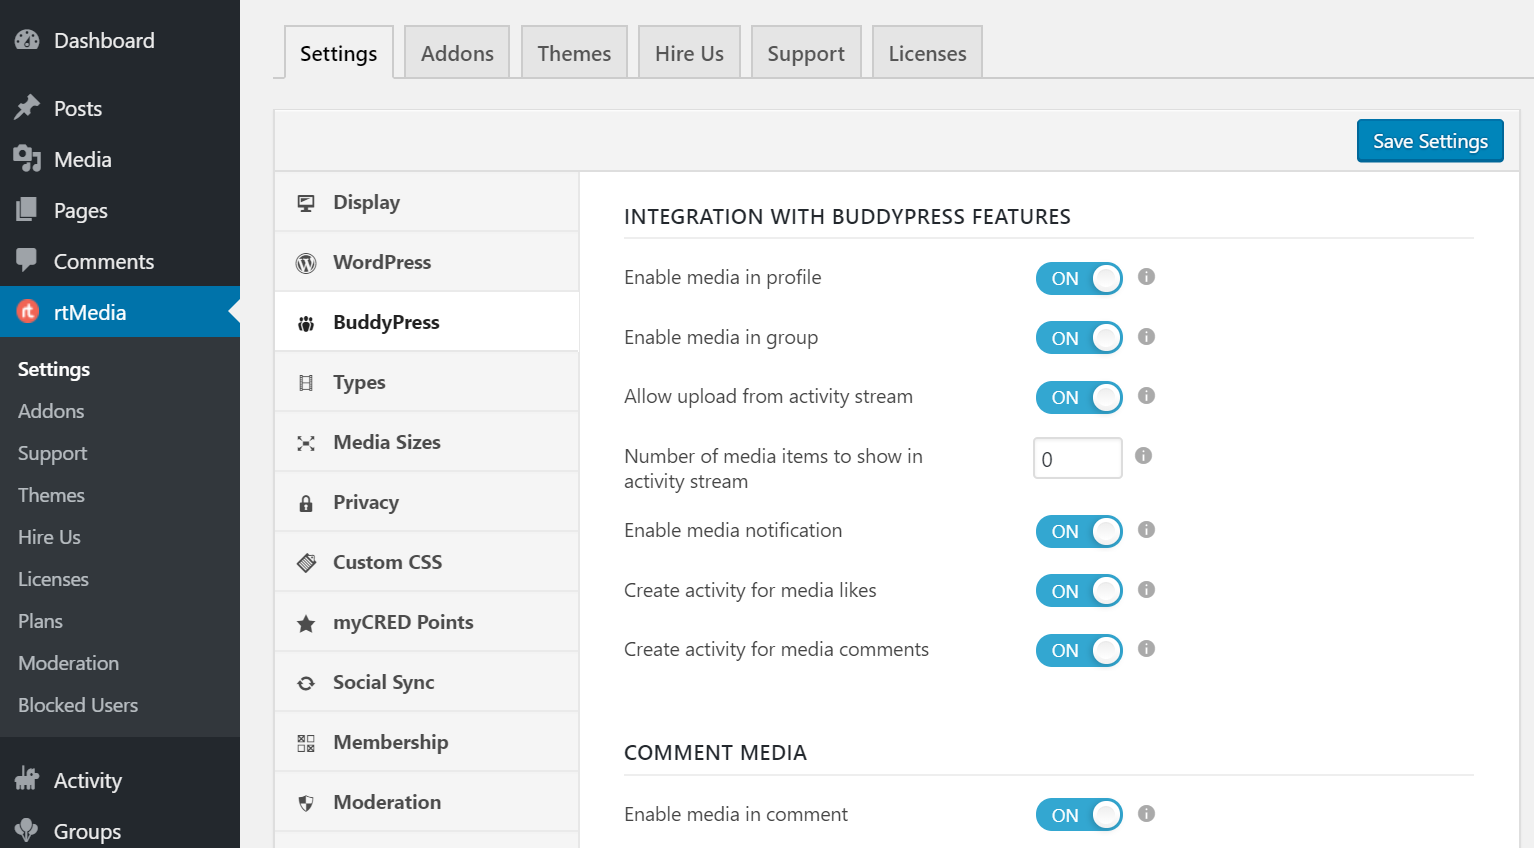Select the Display settings icon
This screenshot has width=1534, height=848.
pyautogui.click(x=305, y=202)
